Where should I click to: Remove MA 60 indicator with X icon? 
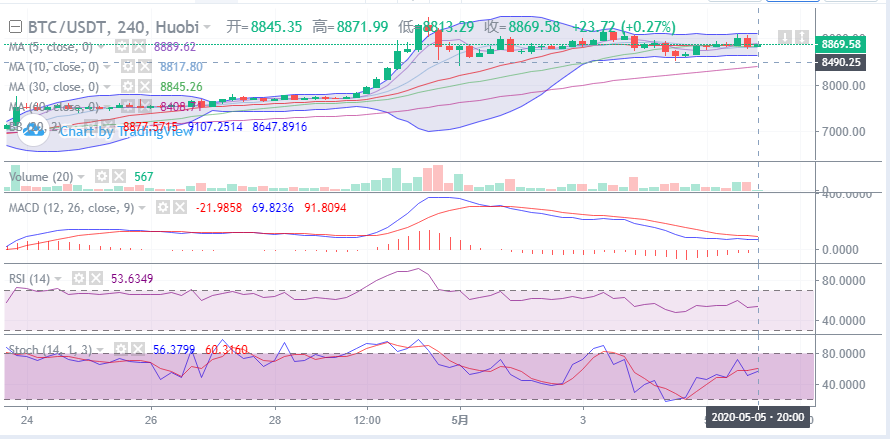145,106
